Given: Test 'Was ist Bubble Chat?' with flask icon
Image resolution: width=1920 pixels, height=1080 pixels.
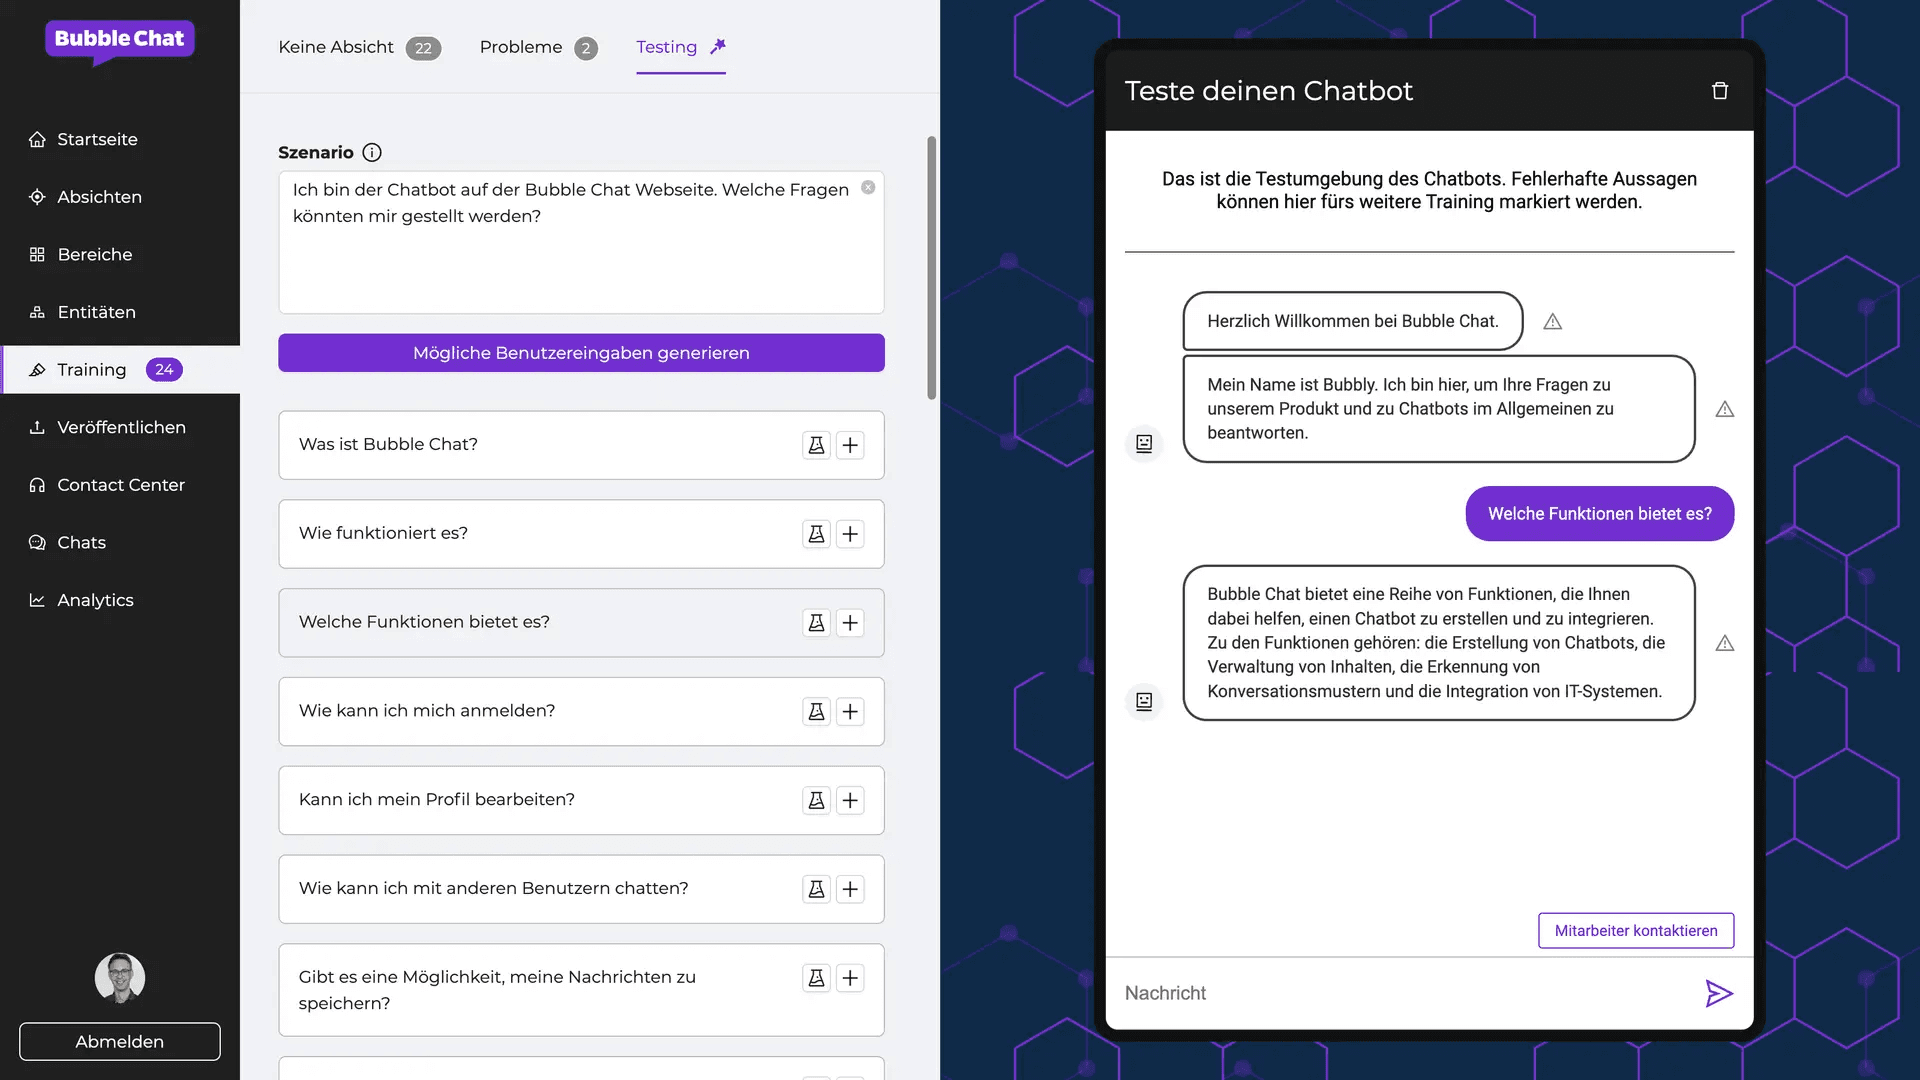Looking at the screenshot, I should click(x=816, y=445).
